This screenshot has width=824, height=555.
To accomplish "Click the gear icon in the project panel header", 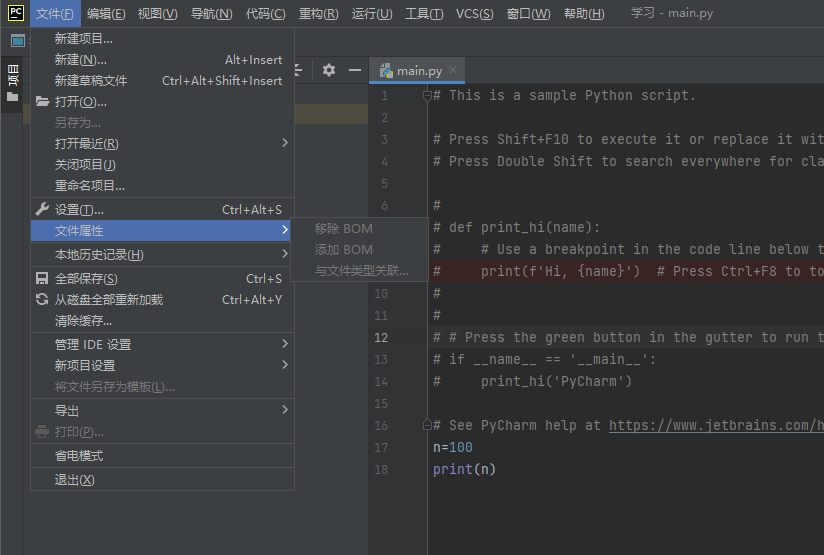I will point(328,70).
